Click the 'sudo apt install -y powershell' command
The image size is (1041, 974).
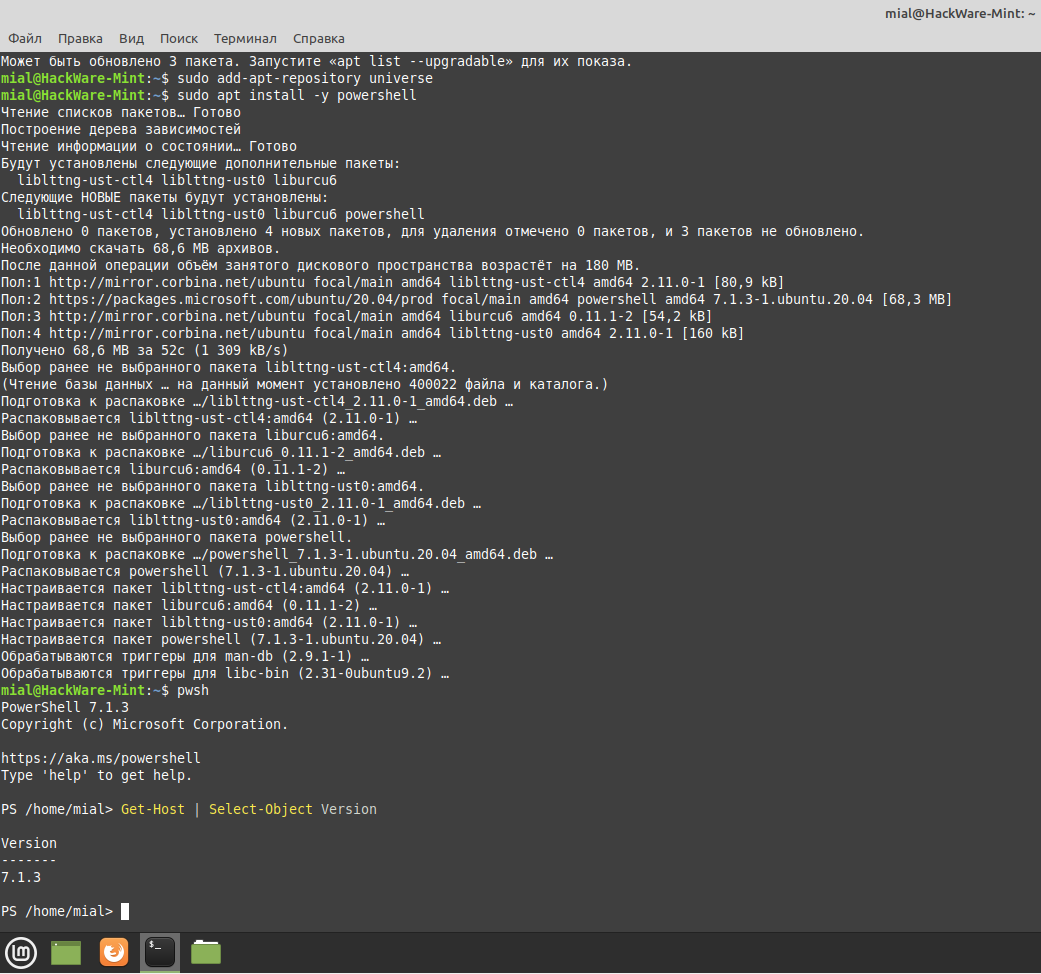tap(297, 95)
